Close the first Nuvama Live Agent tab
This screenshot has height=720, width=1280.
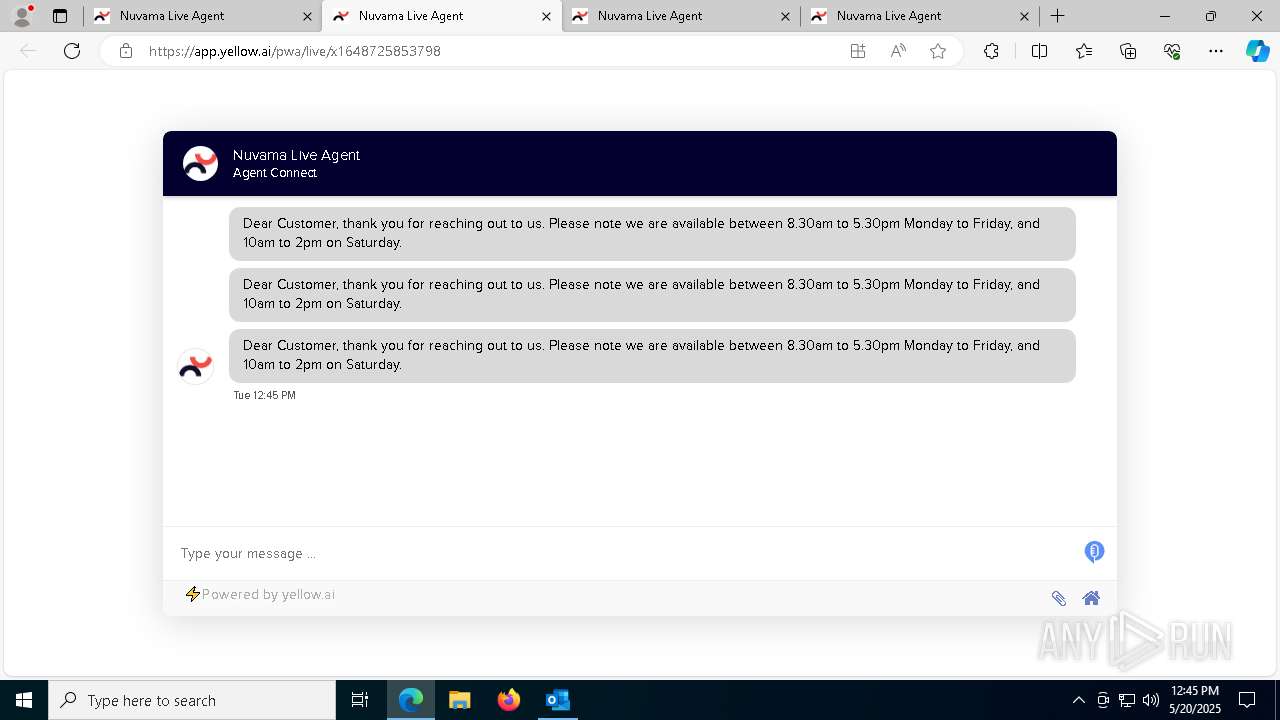(307, 16)
